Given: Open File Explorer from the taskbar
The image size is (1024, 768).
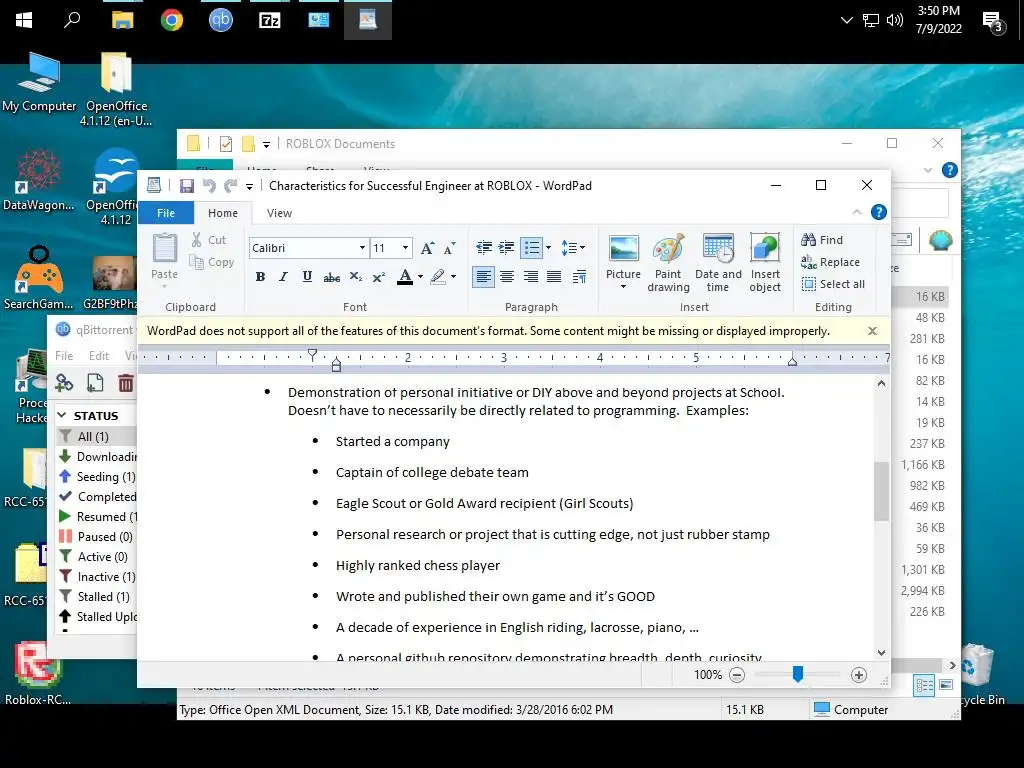Looking at the screenshot, I should pos(123,20).
